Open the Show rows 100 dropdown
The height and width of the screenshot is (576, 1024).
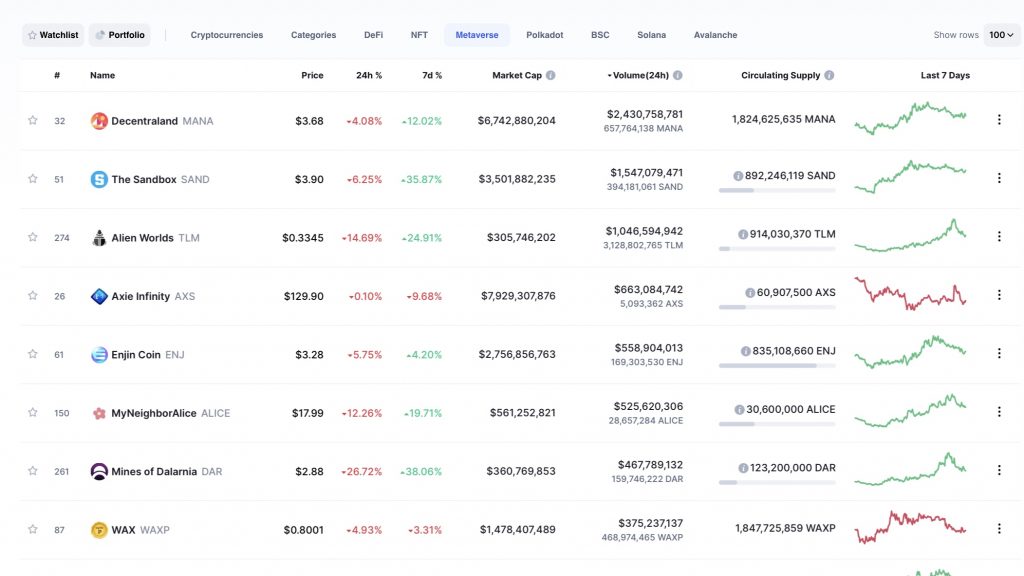point(1001,35)
